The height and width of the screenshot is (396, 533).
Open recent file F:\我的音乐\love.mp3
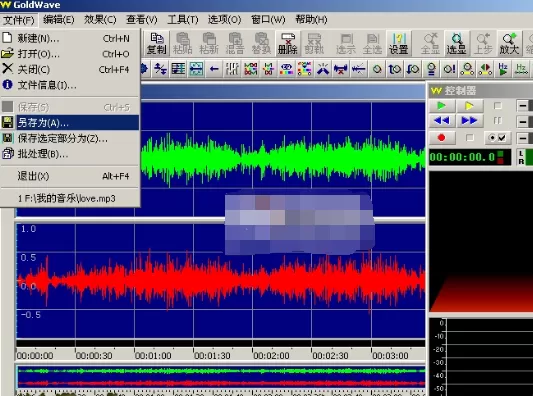(x=70, y=198)
